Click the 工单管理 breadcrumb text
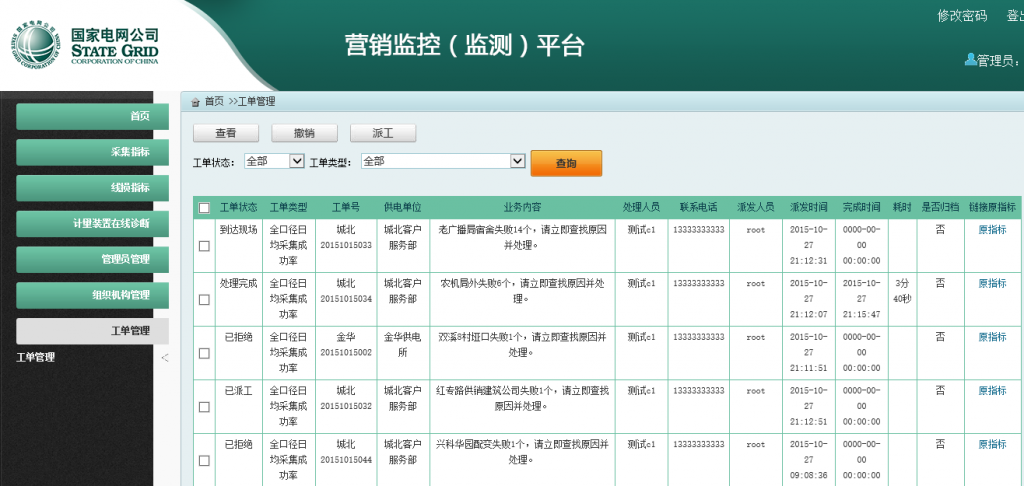Image resolution: width=1024 pixels, height=486 pixels. click(256, 102)
